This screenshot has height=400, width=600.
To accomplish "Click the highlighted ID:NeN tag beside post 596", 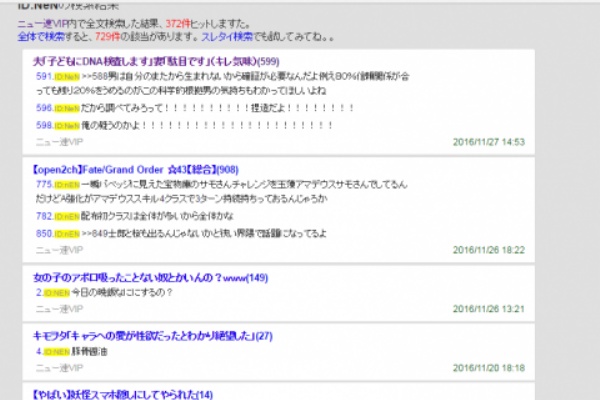I will tap(67, 109).
